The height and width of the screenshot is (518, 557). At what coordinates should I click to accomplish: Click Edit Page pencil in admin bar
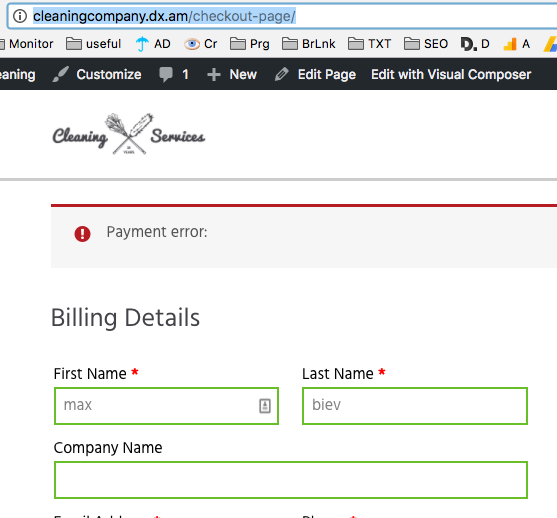click(315, 74)
